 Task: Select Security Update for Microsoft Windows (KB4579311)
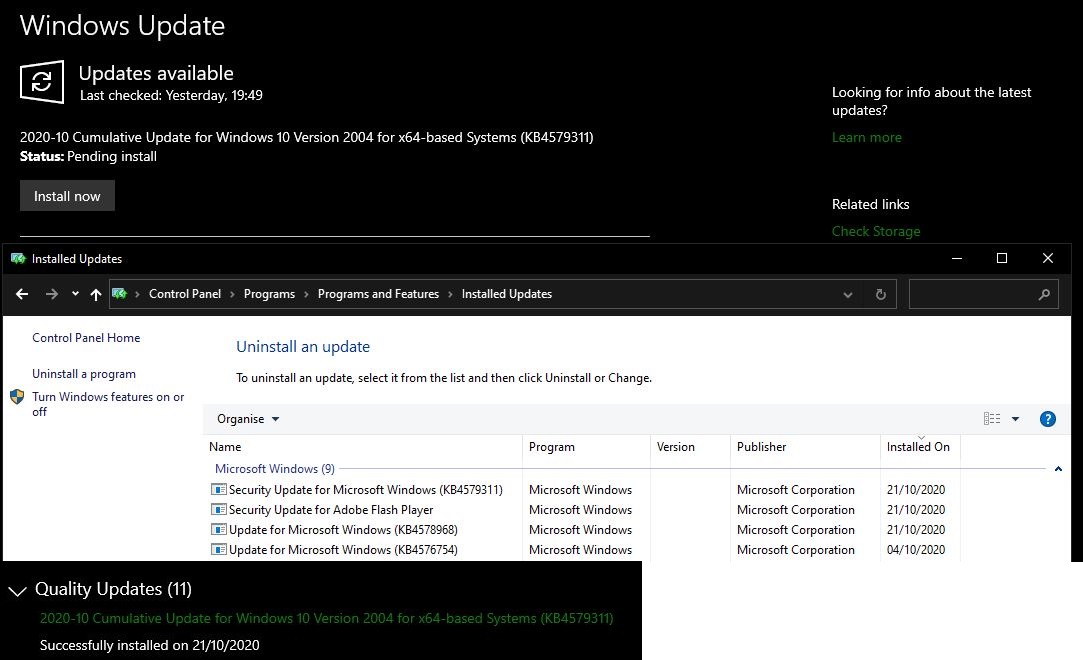pyautogui.click(x=365, y=489)
